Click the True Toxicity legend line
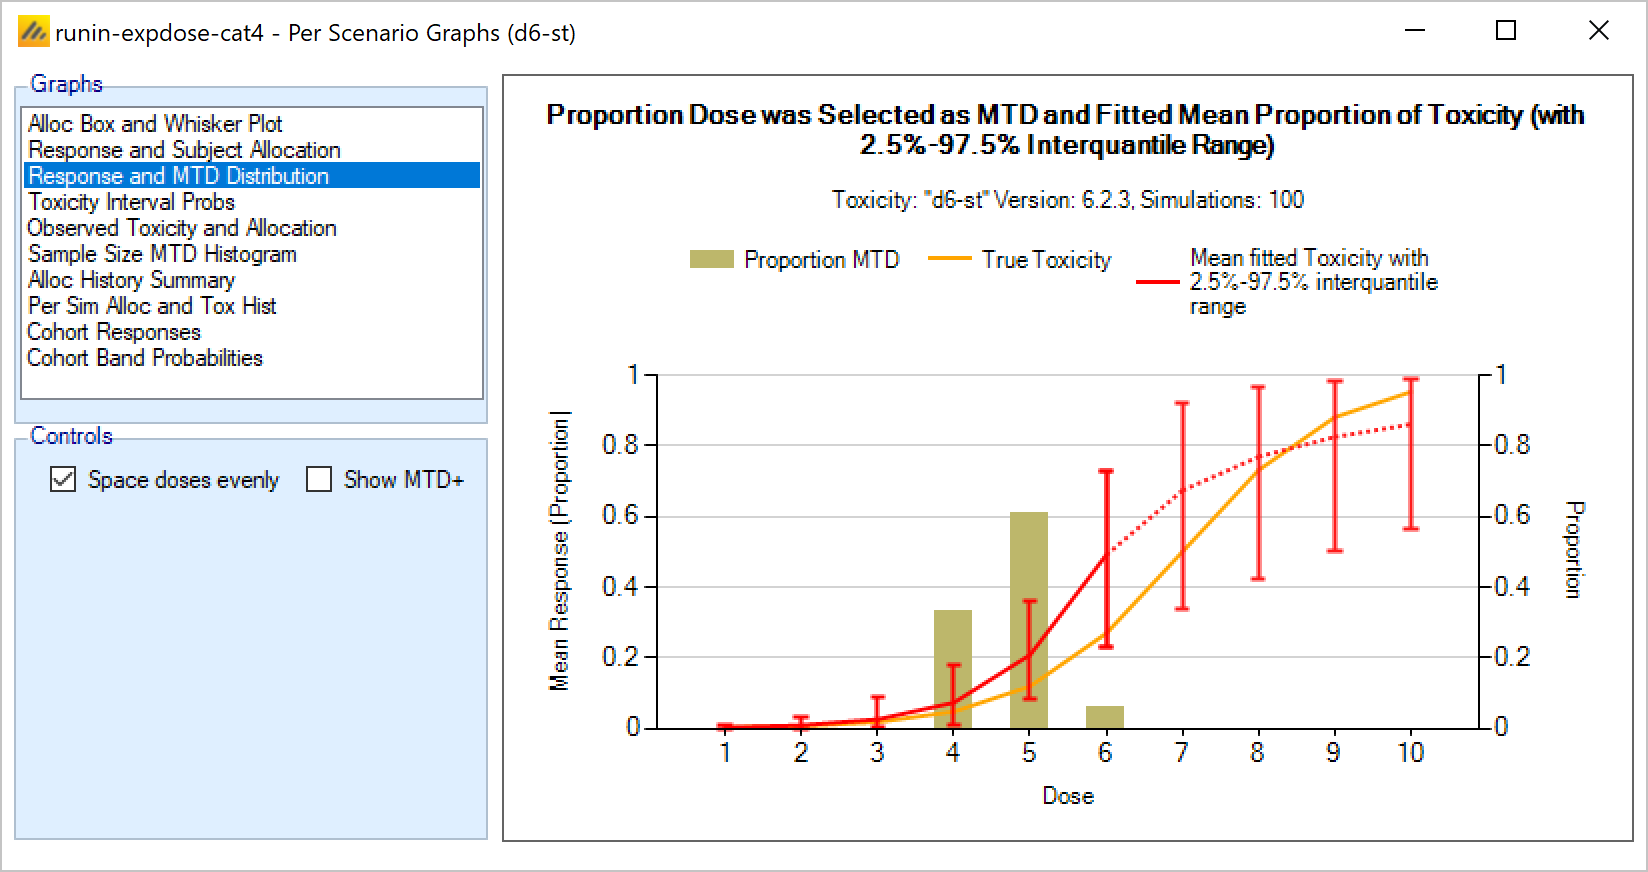Viewport: 1648px width, 872px height. 950,260
